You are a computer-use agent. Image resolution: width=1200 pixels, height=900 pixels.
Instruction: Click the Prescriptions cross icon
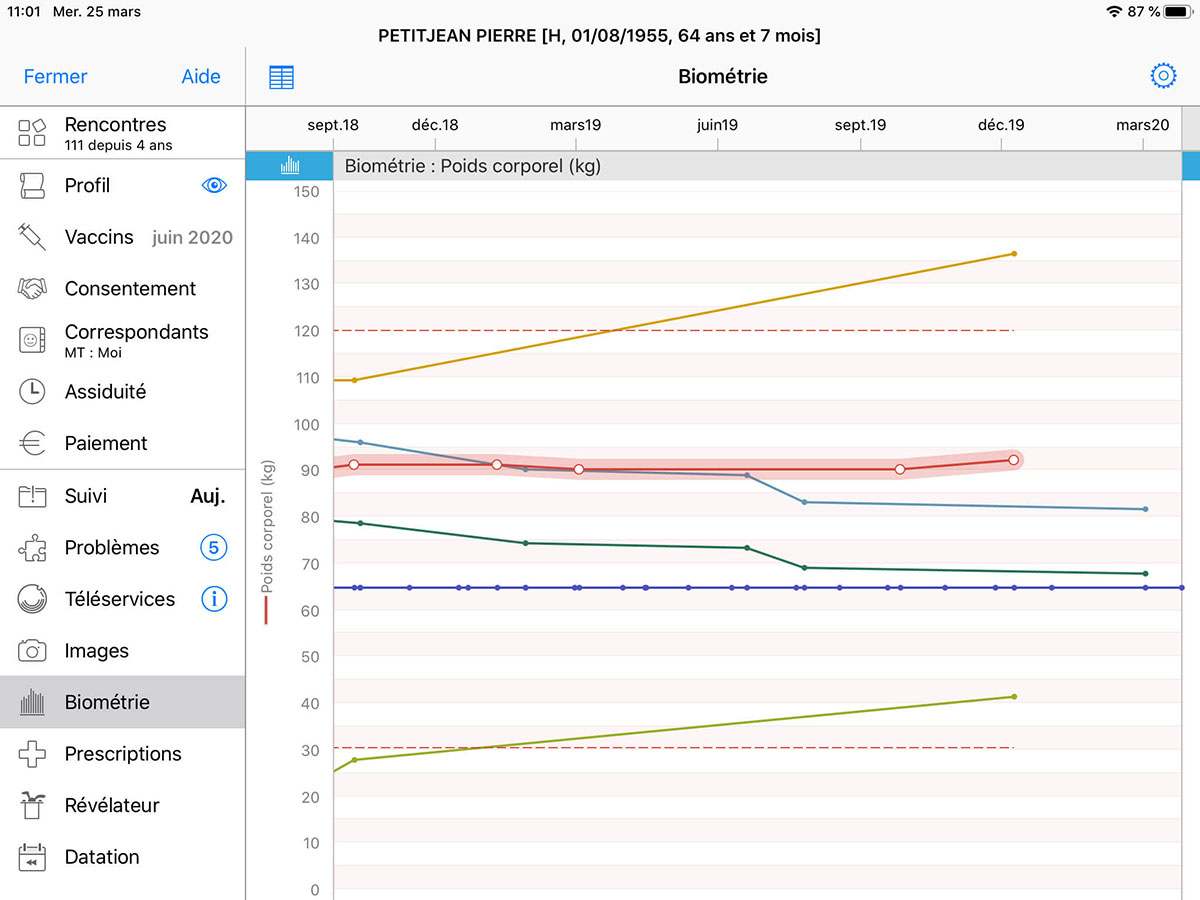click(x=32, y=754)
